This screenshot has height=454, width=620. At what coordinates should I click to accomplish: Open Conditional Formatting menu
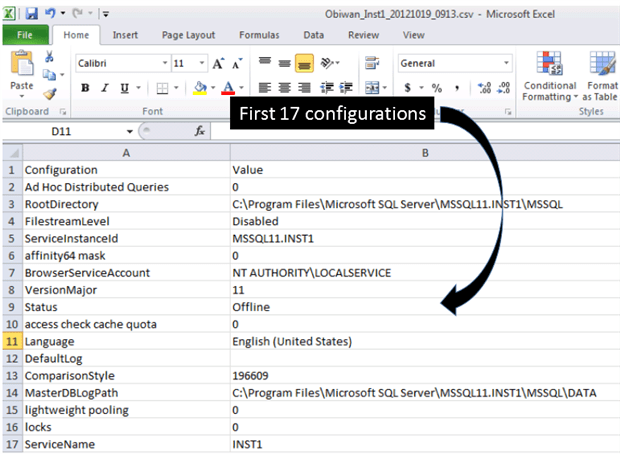[550, 76]
